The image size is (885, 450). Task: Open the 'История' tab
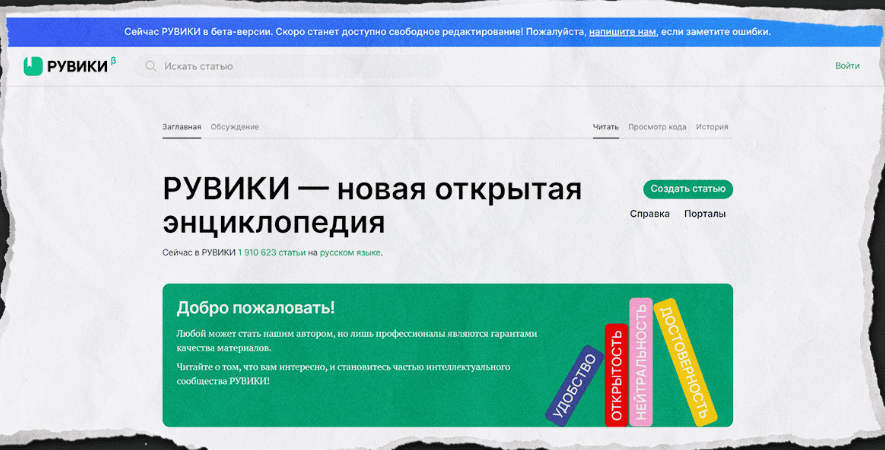(x=712, y=127)
